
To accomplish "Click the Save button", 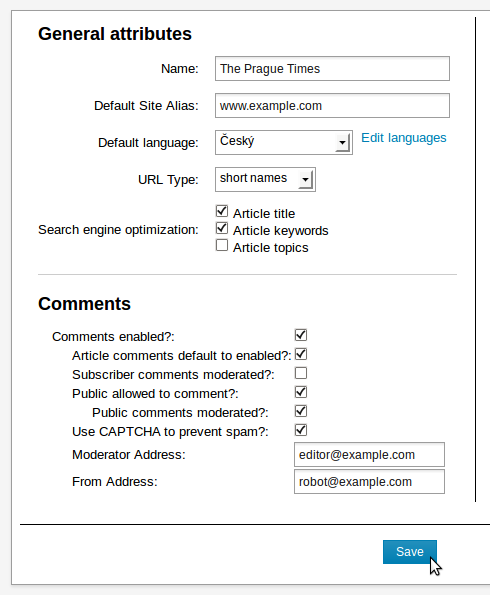I will click(x=410, y=552).
